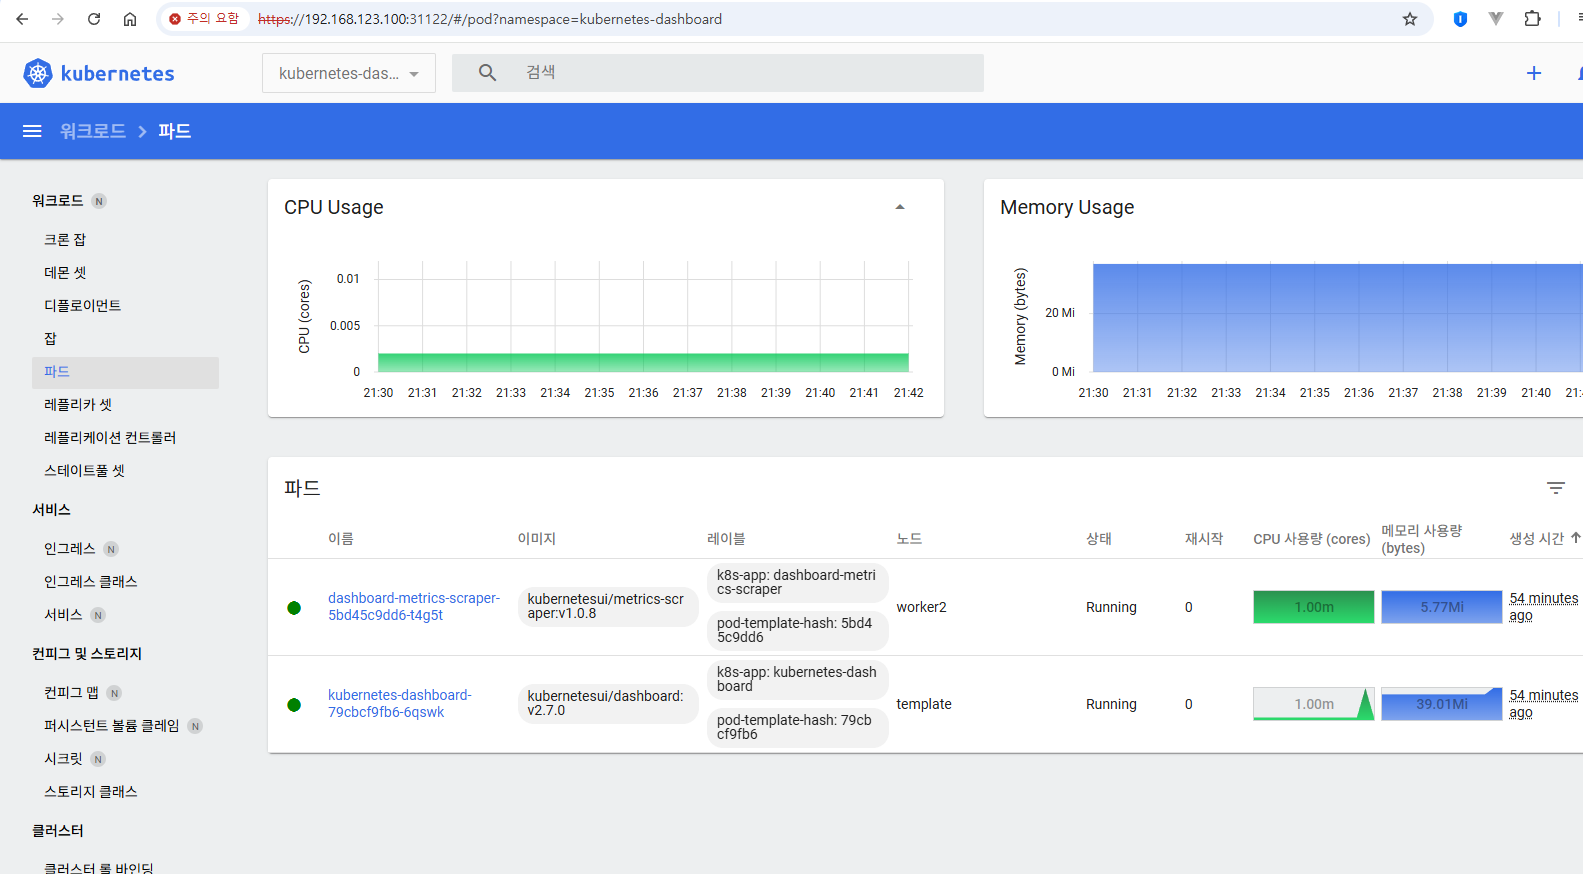Click the 1.00m CPU sparkline for metrics-scraper
Viewport: 1583px width, 874px height.
coord(1314,607)
